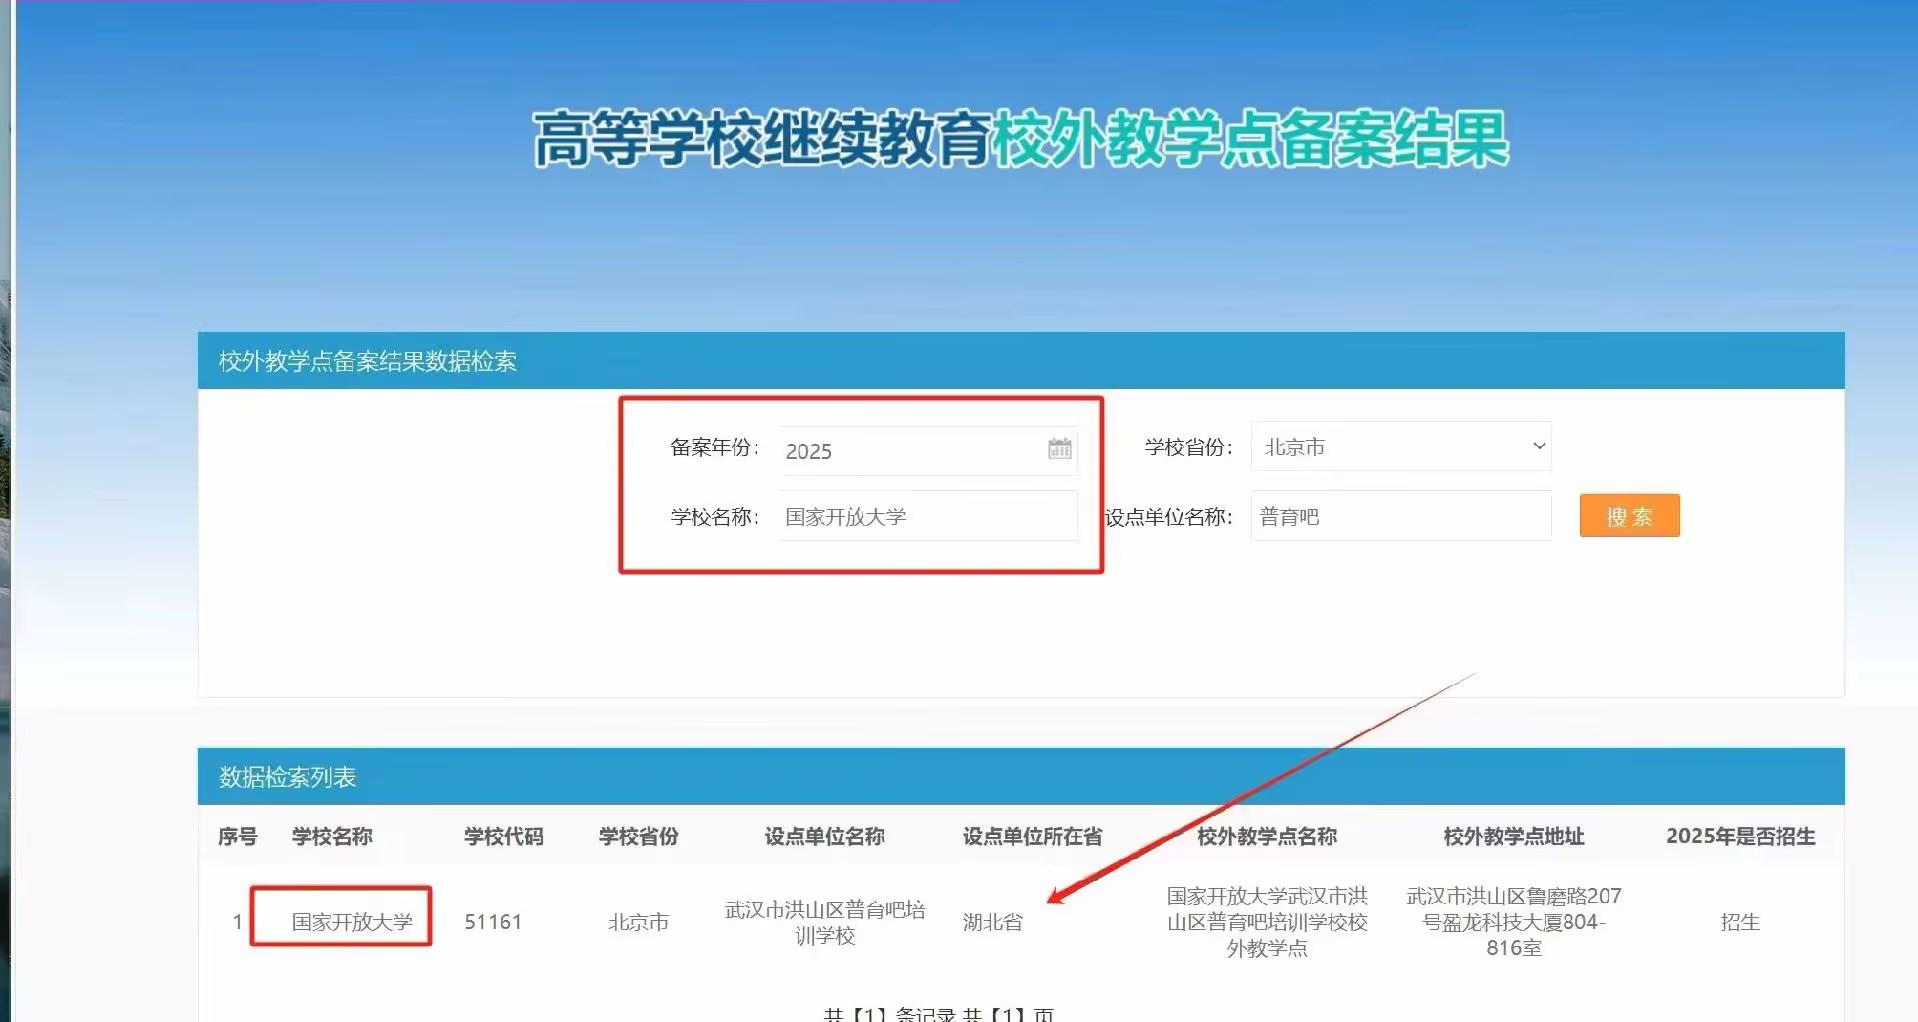
Task: Click the 备案年份 field showing 2025
Action: click(927, 450)
